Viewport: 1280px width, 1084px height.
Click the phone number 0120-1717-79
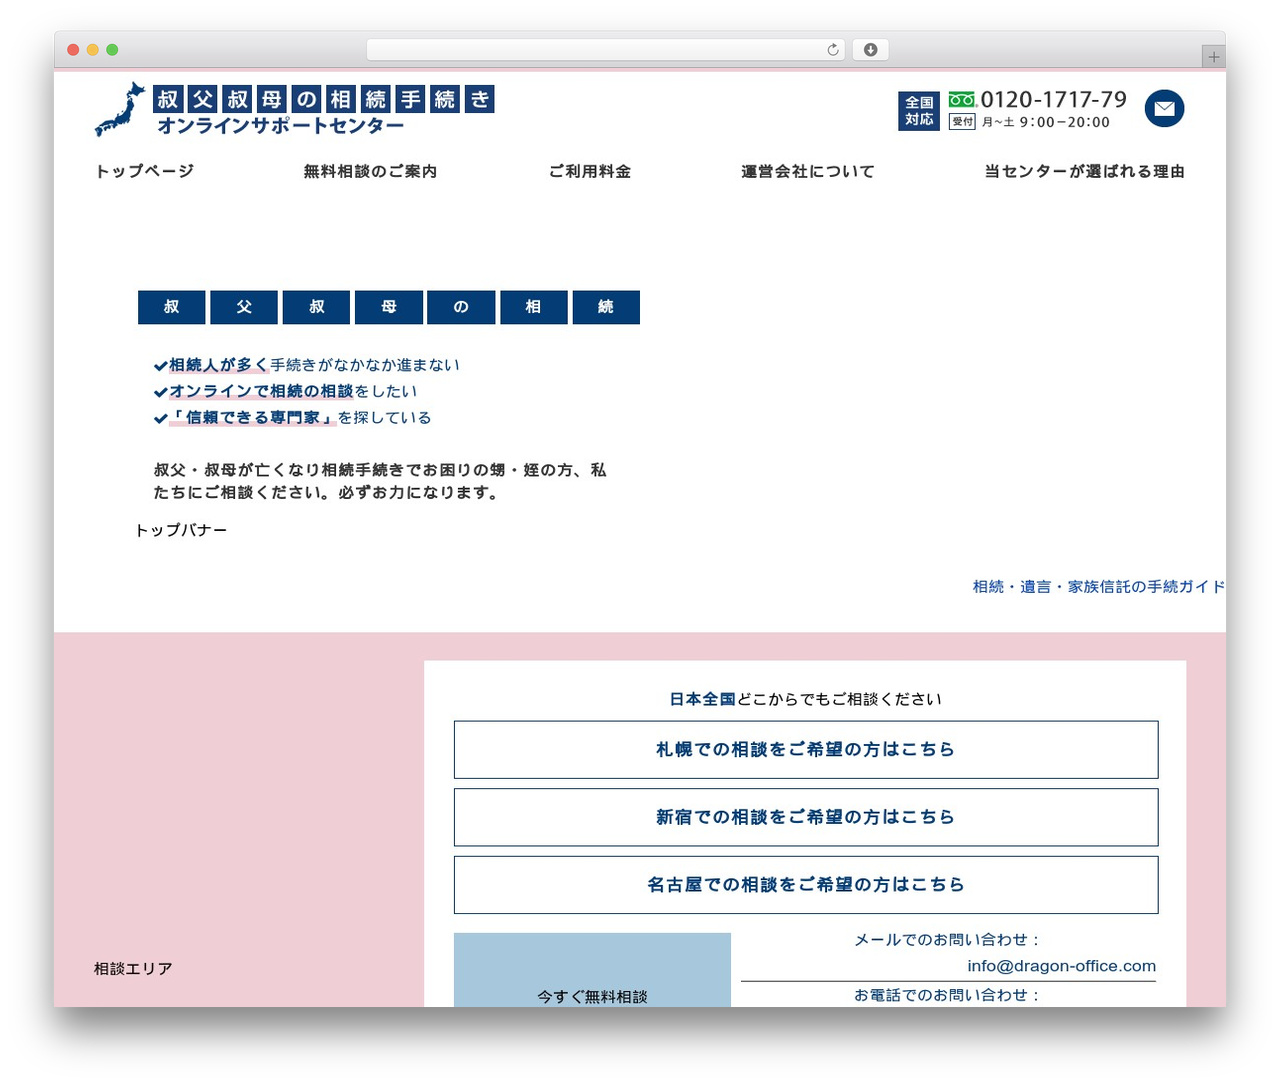1053,99
